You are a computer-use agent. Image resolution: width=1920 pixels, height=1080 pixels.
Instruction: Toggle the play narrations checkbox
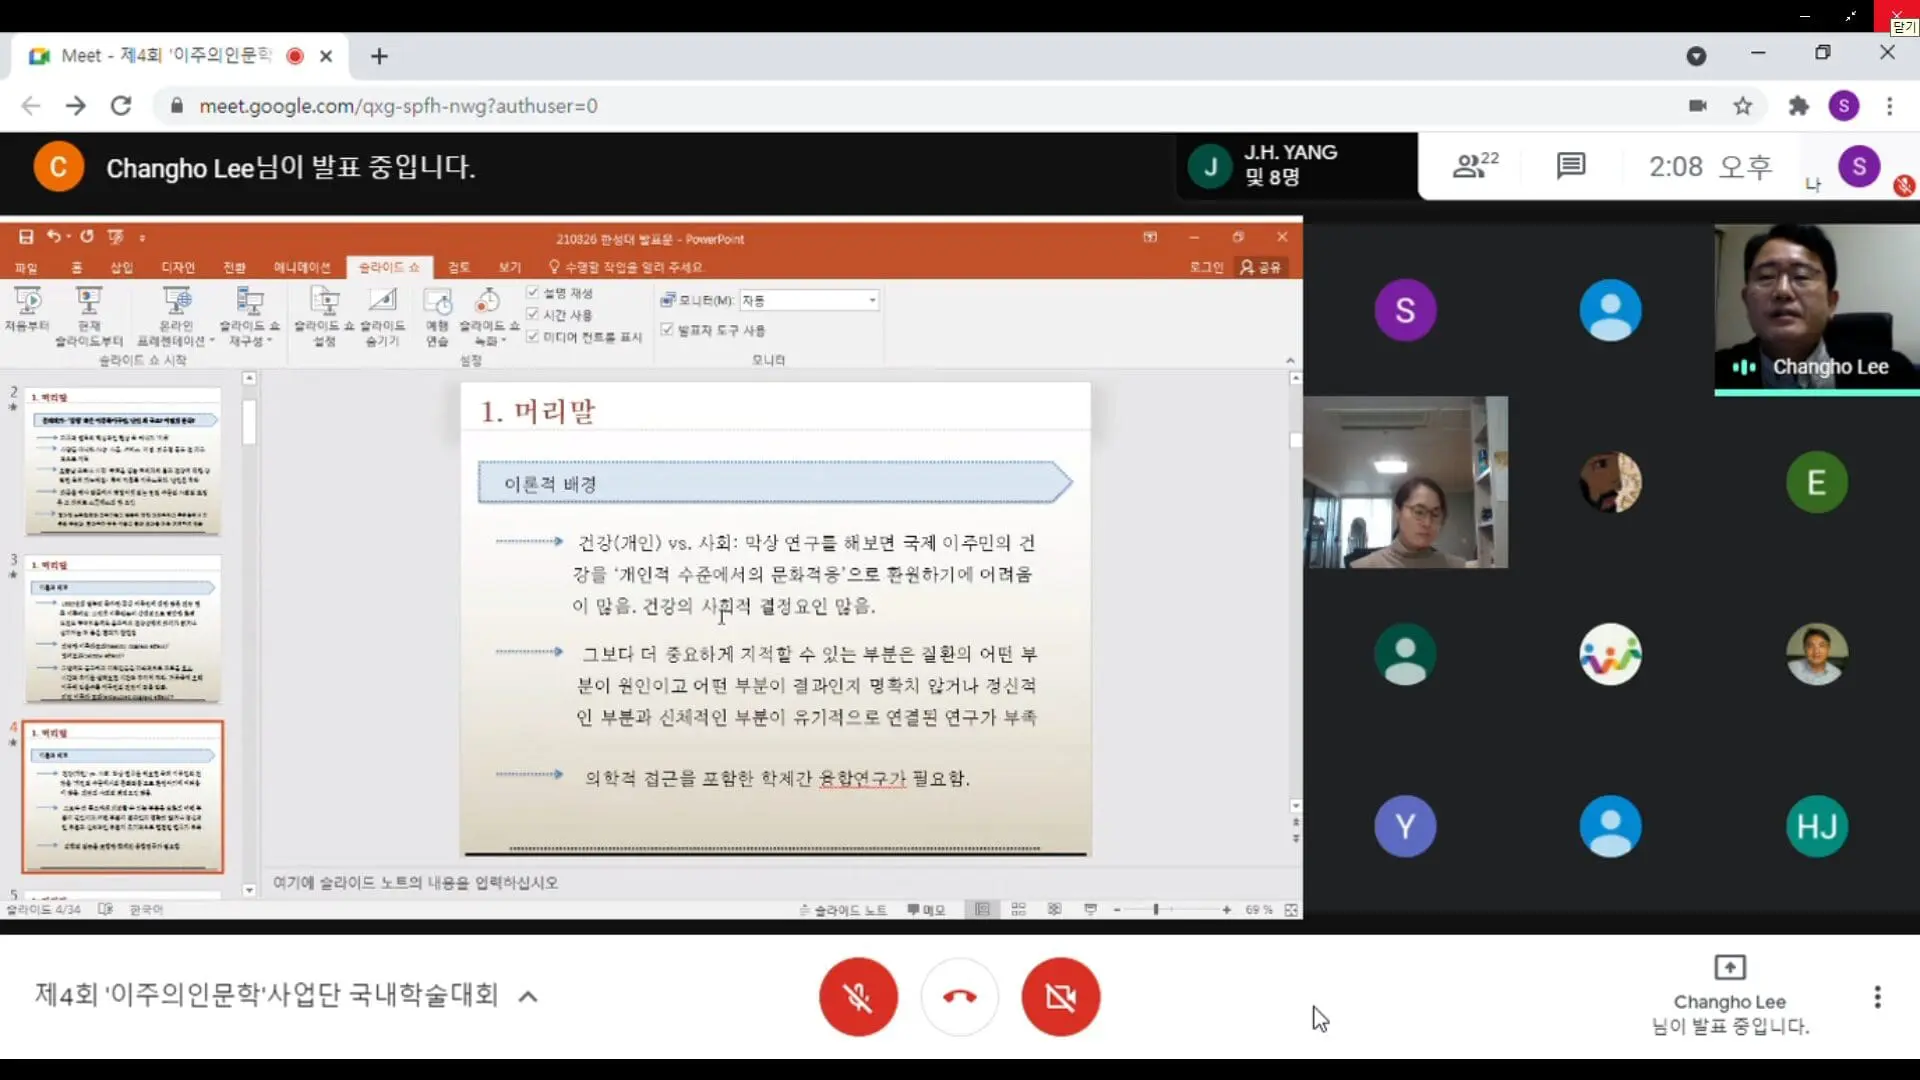click(x=533, y=292)
